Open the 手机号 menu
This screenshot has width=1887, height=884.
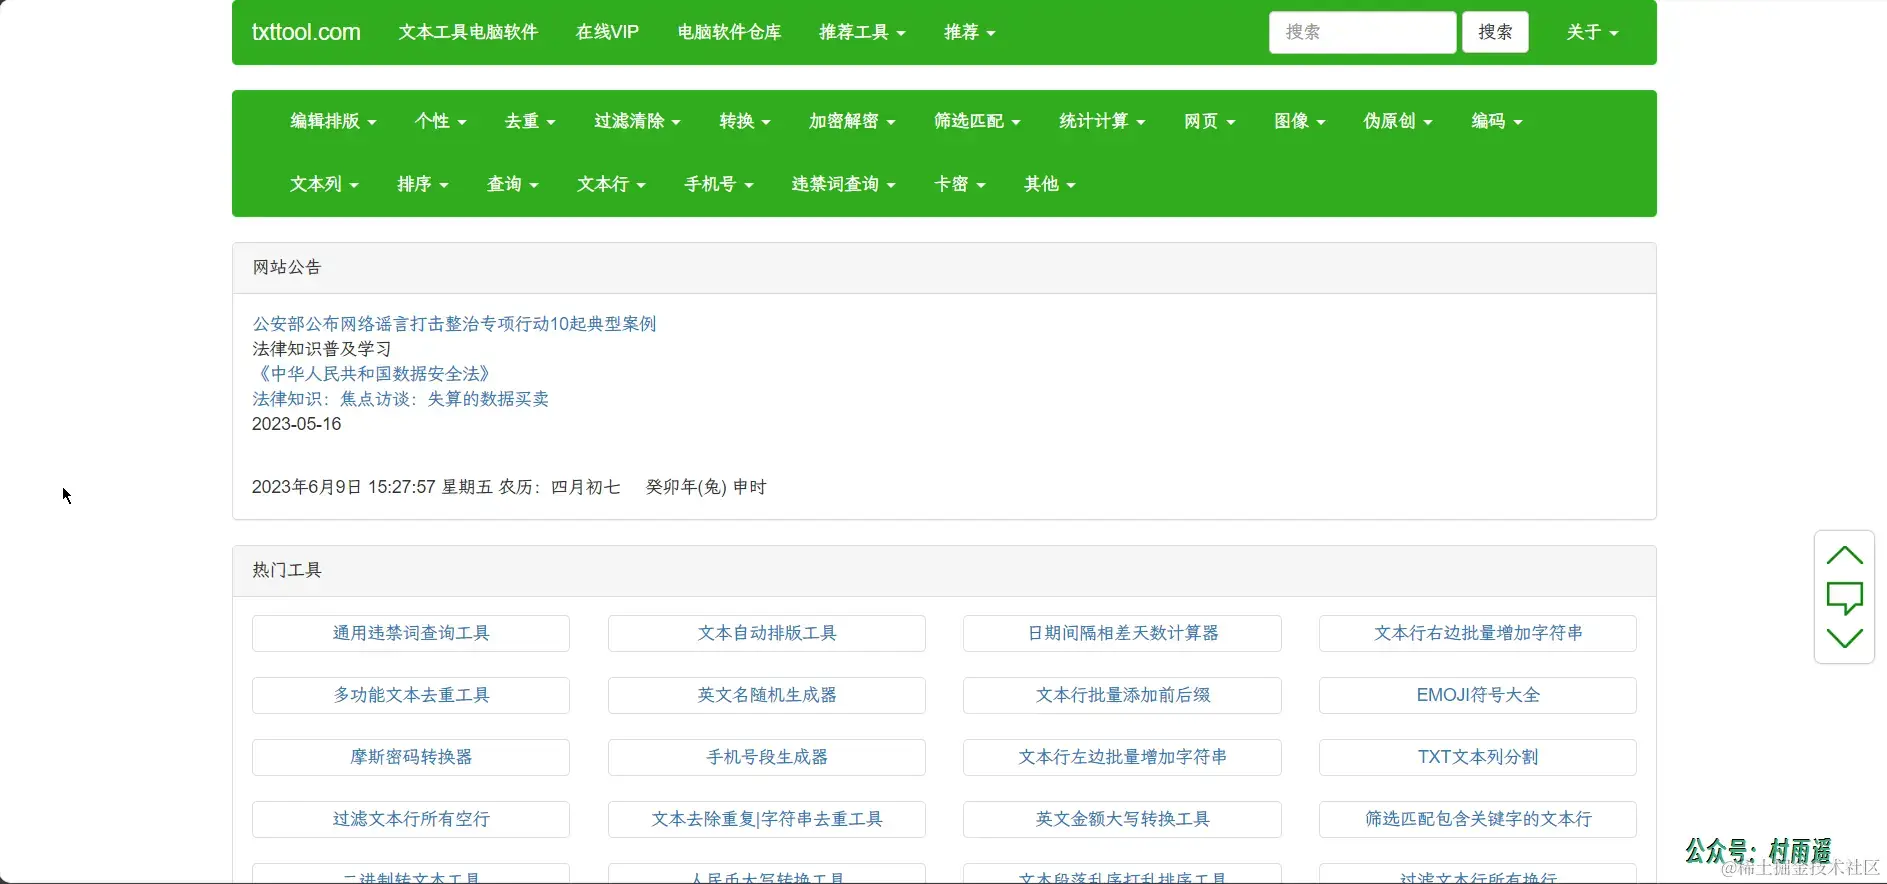tap(719, 184)
